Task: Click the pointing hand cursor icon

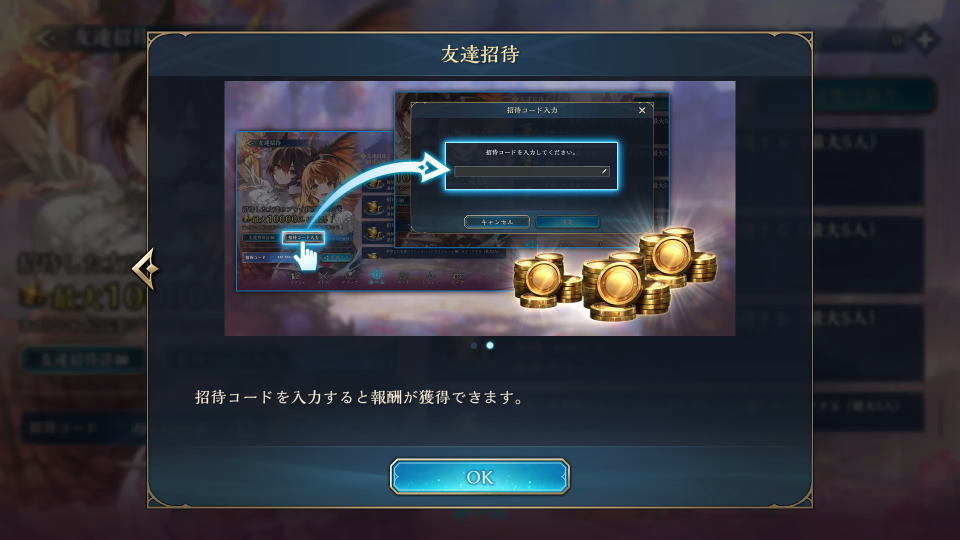Action: (x=305, y=256)
